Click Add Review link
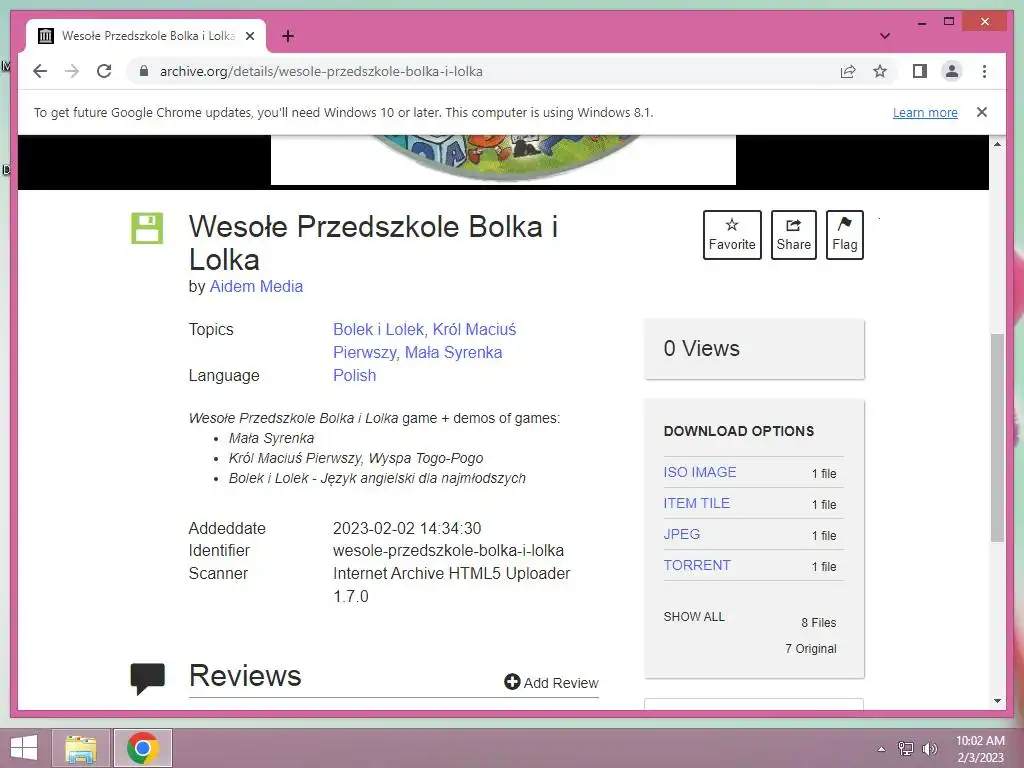1024x768 pixels. click(551, 682)
